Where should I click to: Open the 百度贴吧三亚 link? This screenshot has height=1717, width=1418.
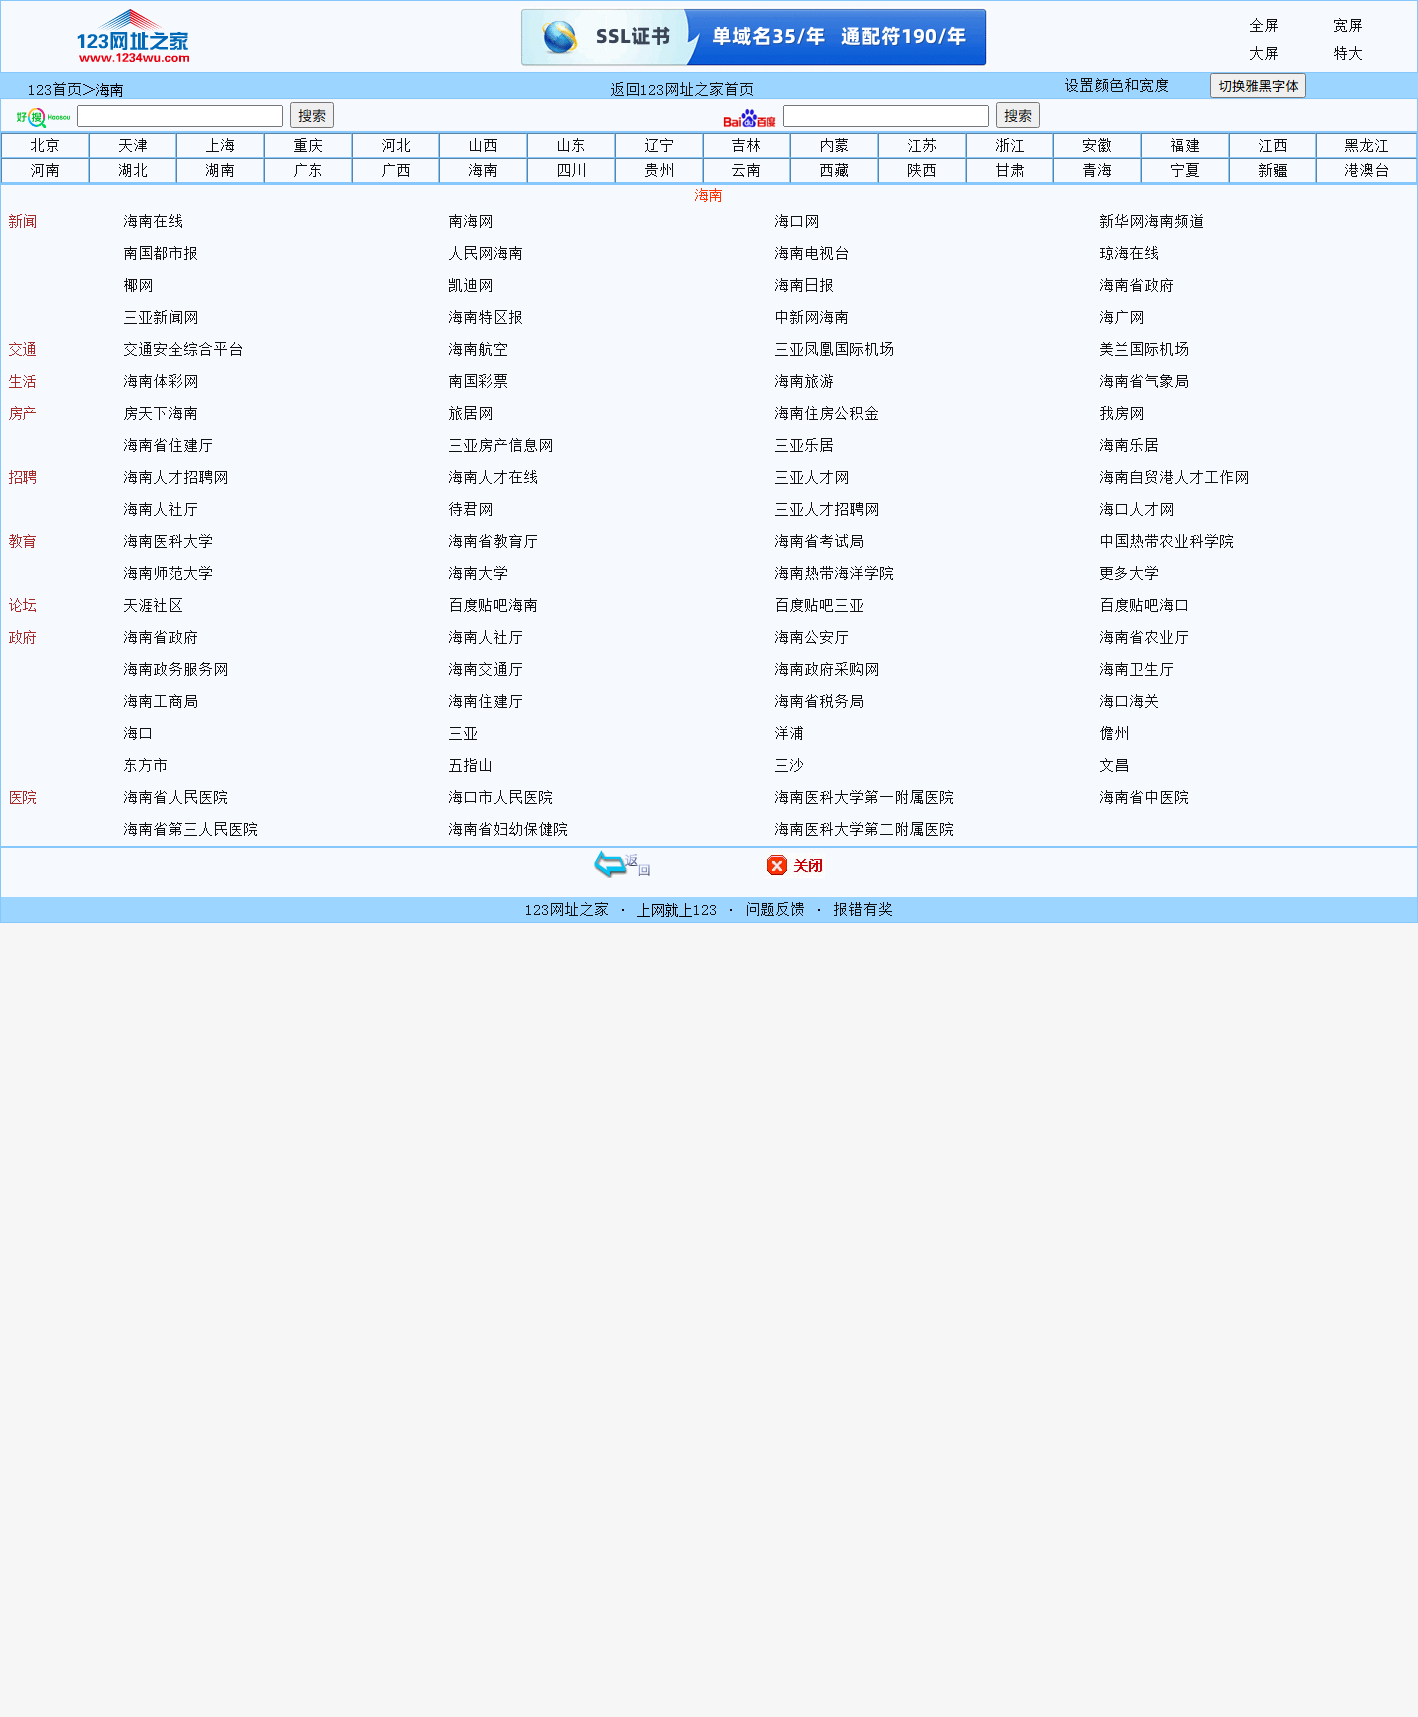[x=819, y=606]
